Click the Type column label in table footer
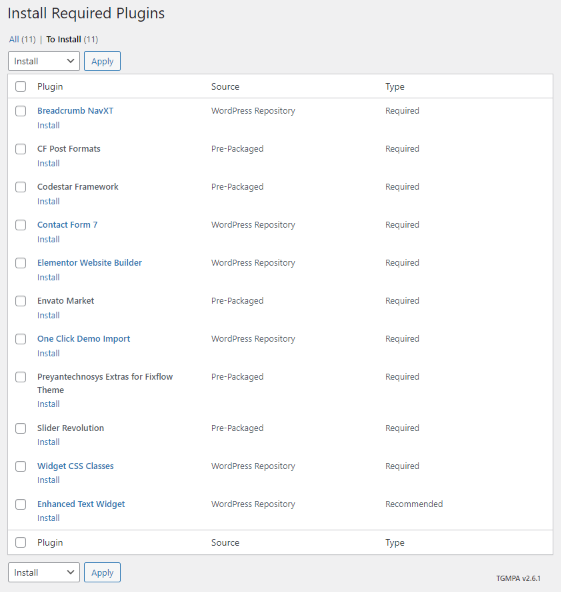Viewport: 561px width, 592px height. click(395, 543)
